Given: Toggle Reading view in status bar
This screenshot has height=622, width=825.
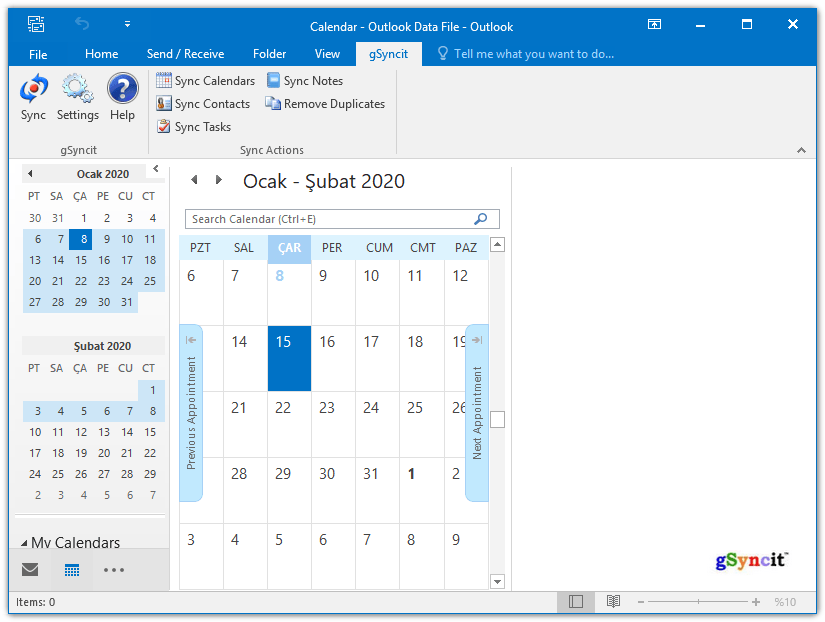Looking at the screenshot, I should 613,602.
